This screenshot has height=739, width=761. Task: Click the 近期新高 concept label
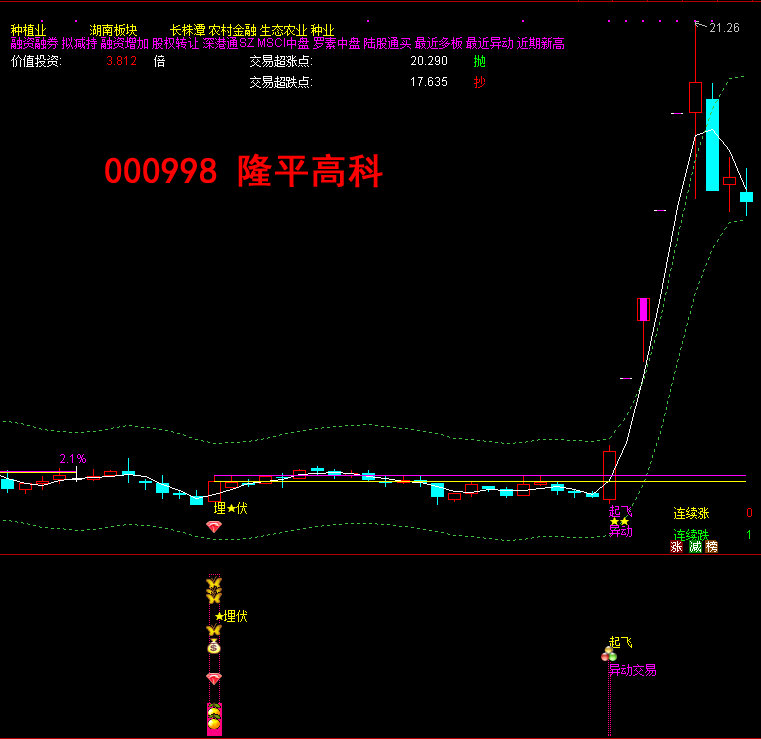tap(541, 44)
